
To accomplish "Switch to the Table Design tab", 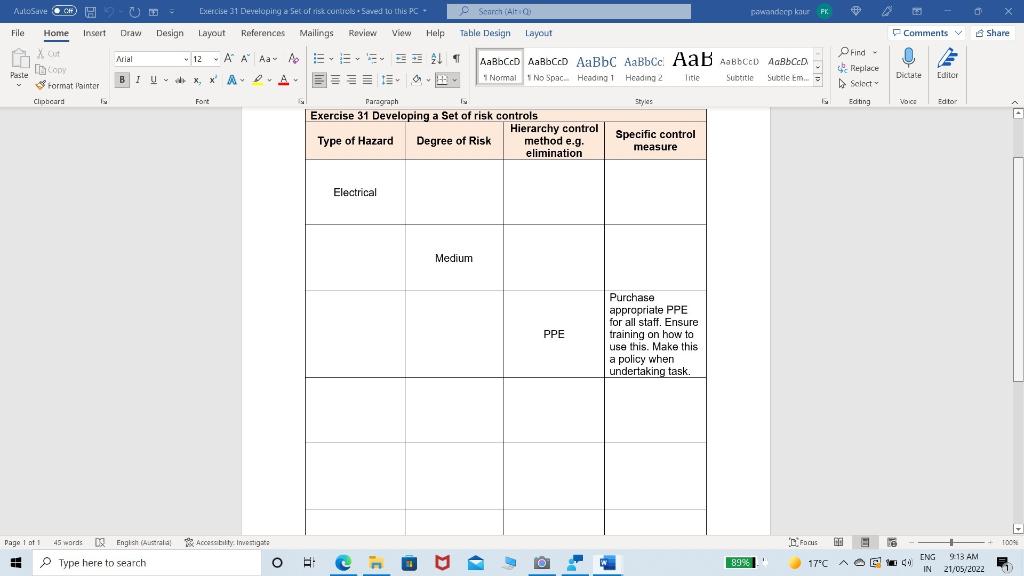I will point(485,33).
